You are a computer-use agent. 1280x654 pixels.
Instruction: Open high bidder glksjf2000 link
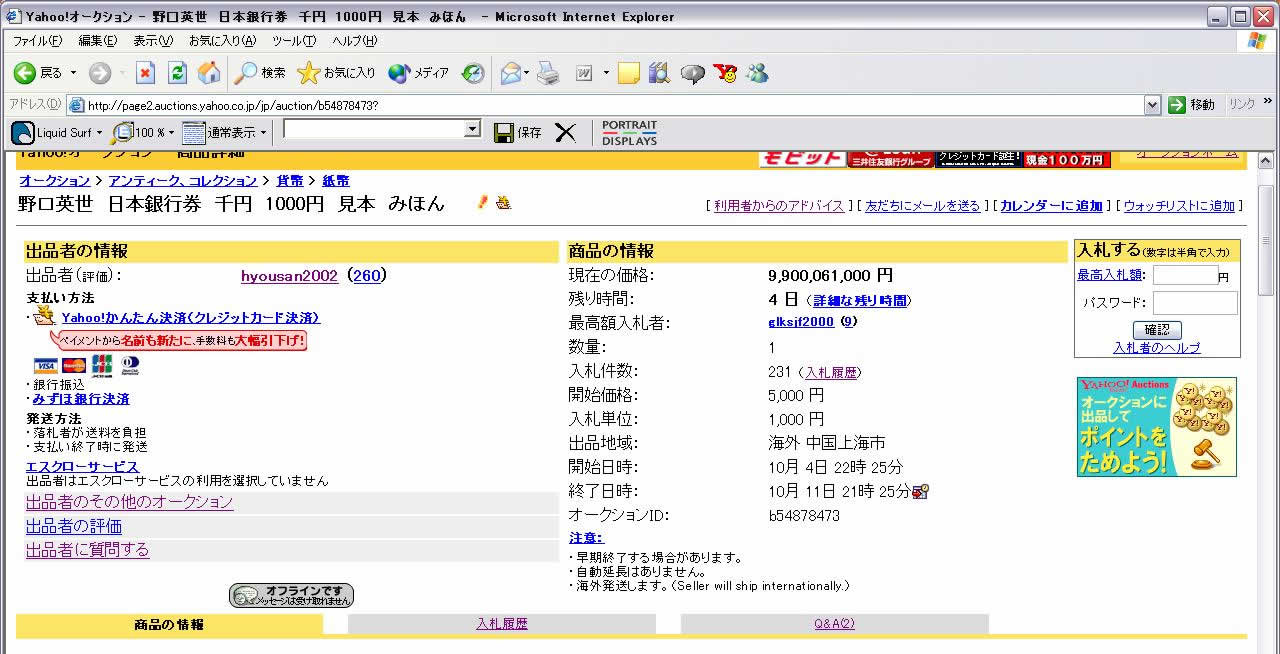[x=801, y=322]
